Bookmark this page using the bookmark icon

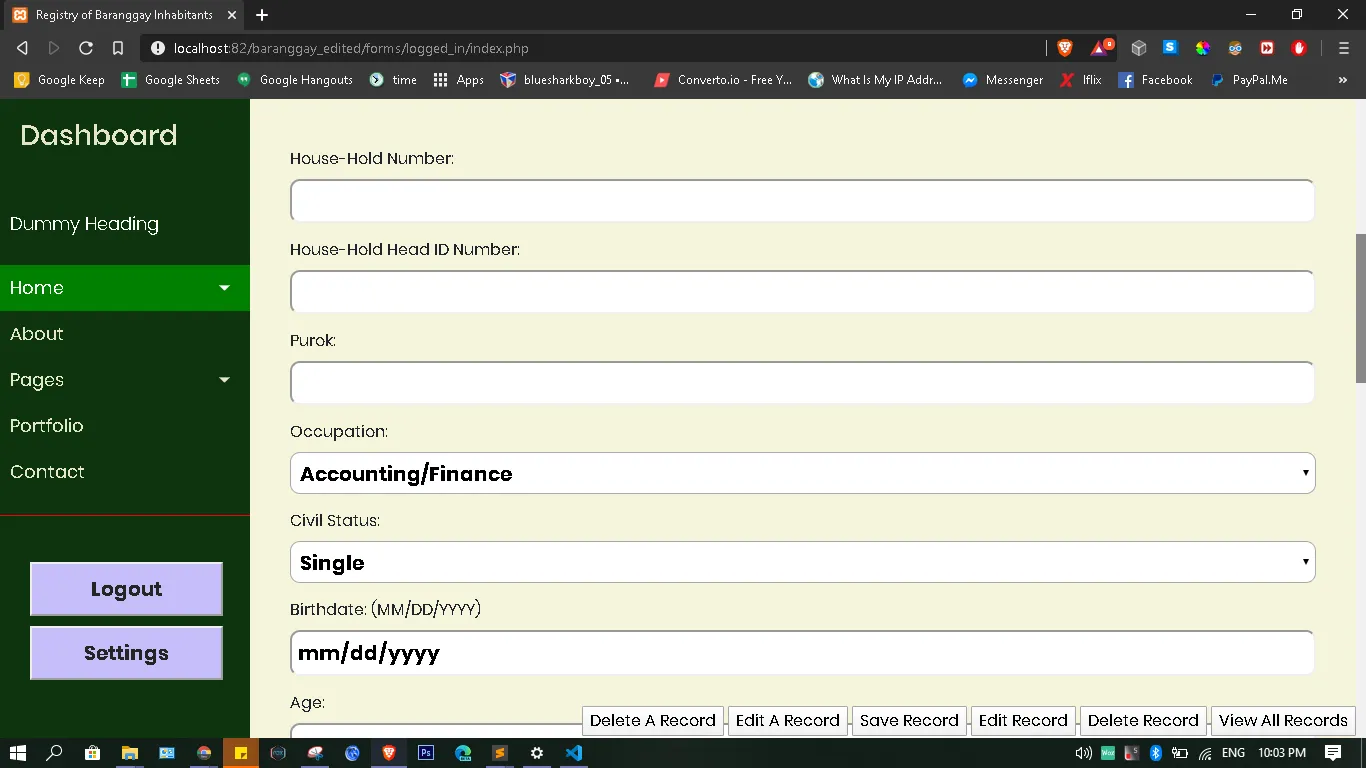118,48
